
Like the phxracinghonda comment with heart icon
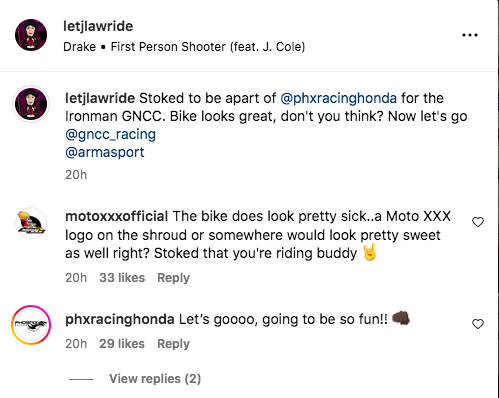[x=478, y=324]
